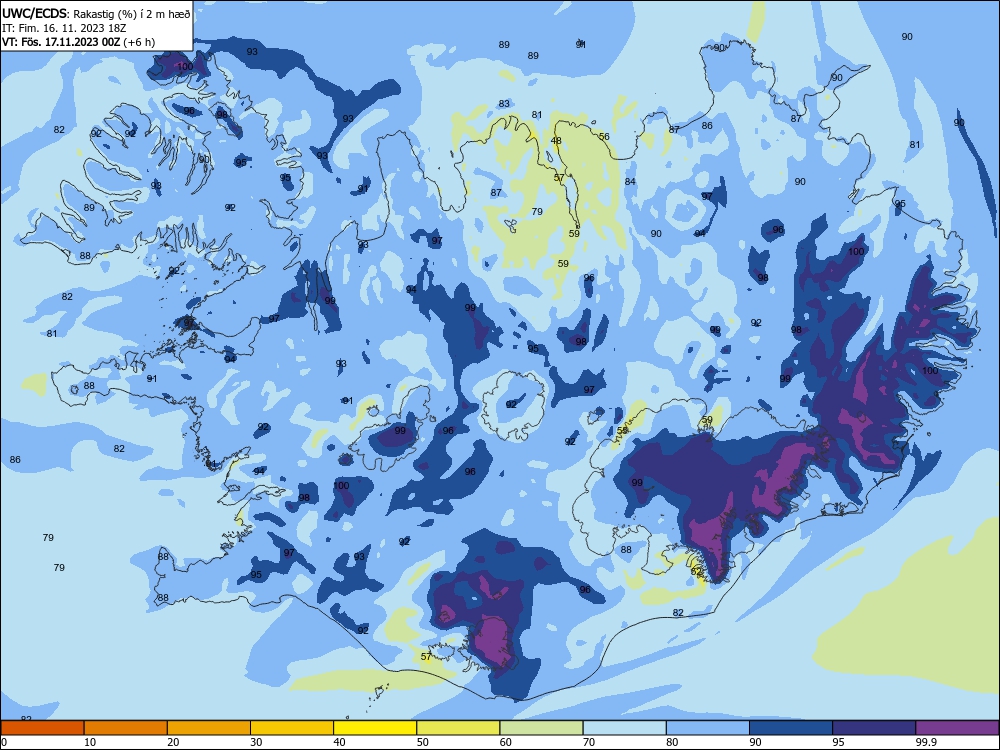
Task: Pick the bright yellow 40–50 legend swatch
Action: tap(375, 728)
